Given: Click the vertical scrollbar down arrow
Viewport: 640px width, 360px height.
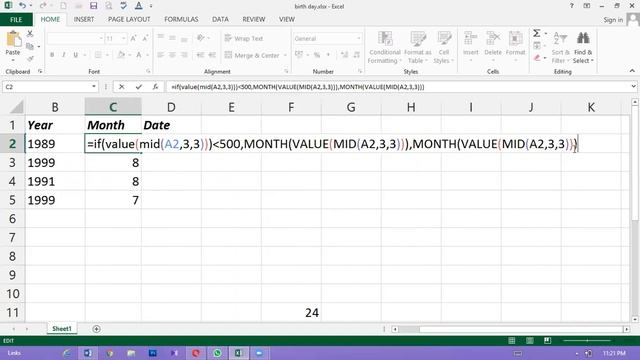Looking at the screenshot, I should point(635,319).
